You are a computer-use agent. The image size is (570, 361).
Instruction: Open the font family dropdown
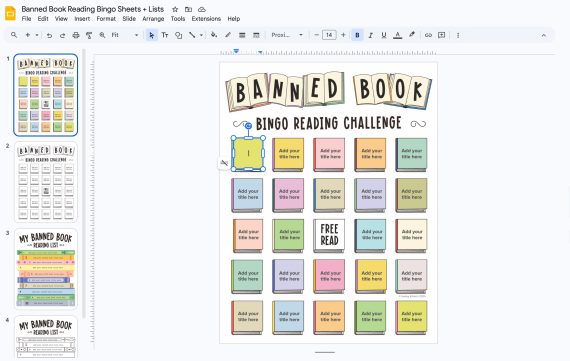tap(287, 35)
